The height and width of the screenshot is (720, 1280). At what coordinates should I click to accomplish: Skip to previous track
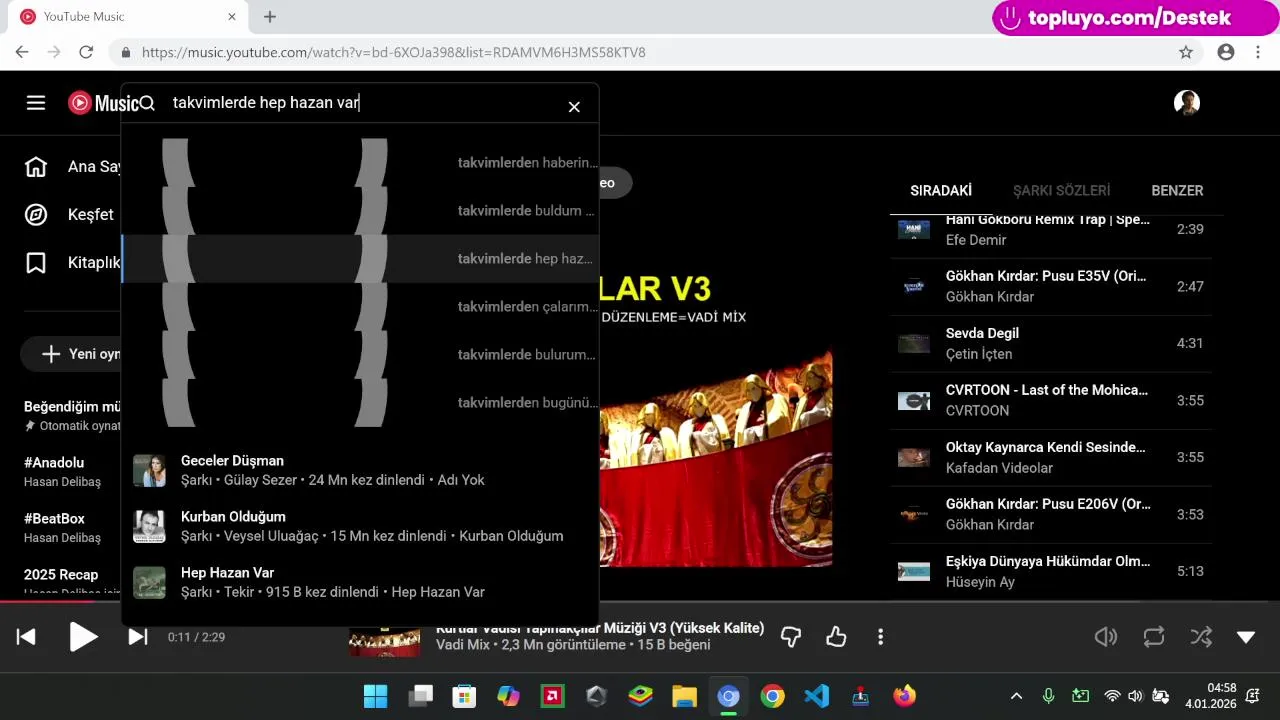coord(26,637)
